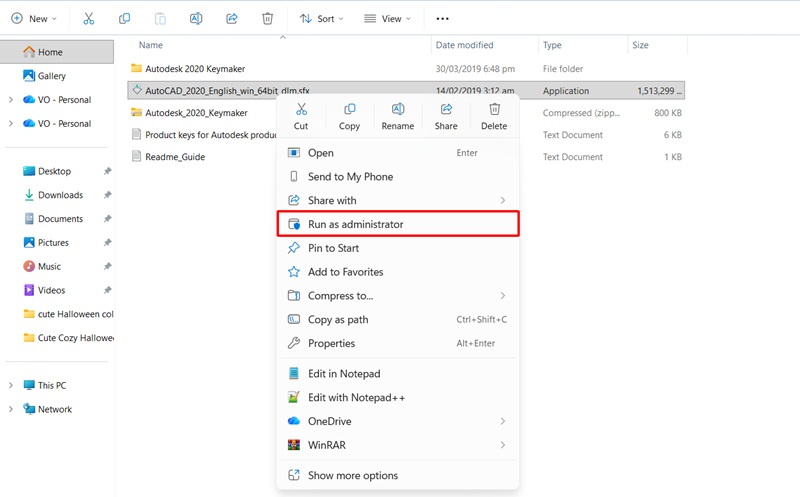800x497 pixels.
Task: Click the Share icon in top toolbar
Action: [232, 19]
